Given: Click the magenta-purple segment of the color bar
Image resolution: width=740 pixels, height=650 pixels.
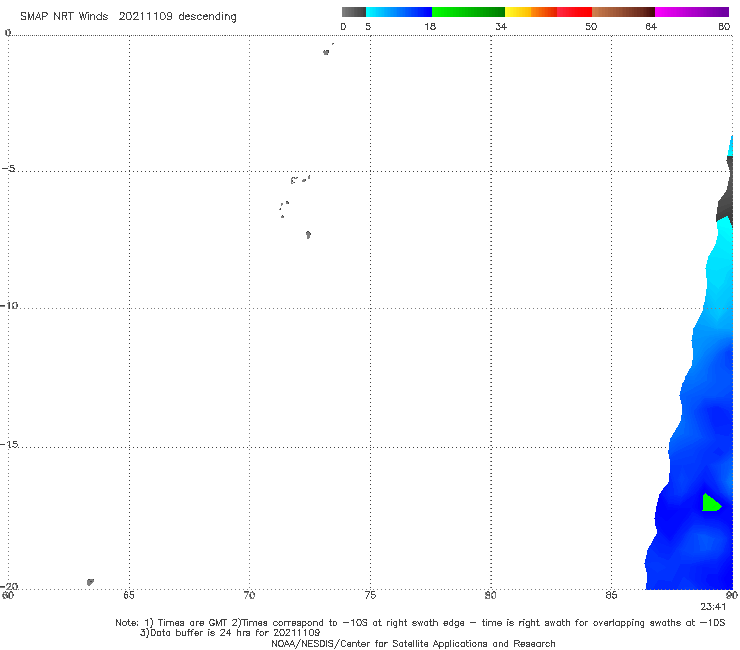Looking at the screenshot, I should point(692,12).
